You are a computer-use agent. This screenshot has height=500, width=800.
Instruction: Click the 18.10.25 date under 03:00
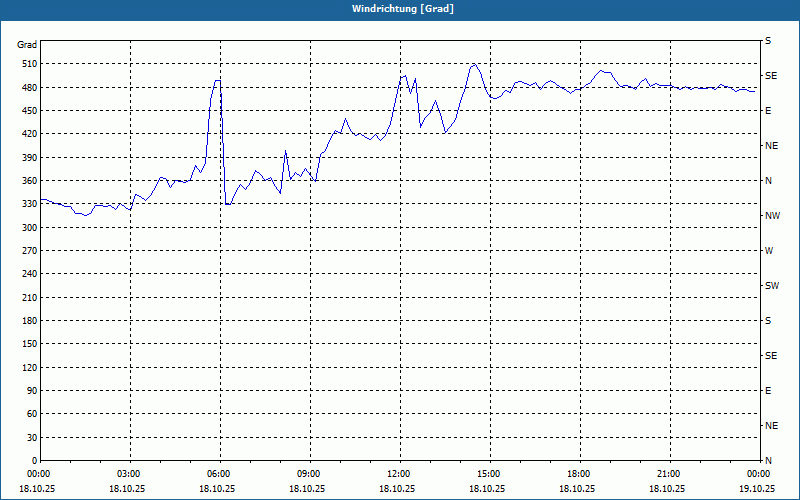(x=127, y=488)
